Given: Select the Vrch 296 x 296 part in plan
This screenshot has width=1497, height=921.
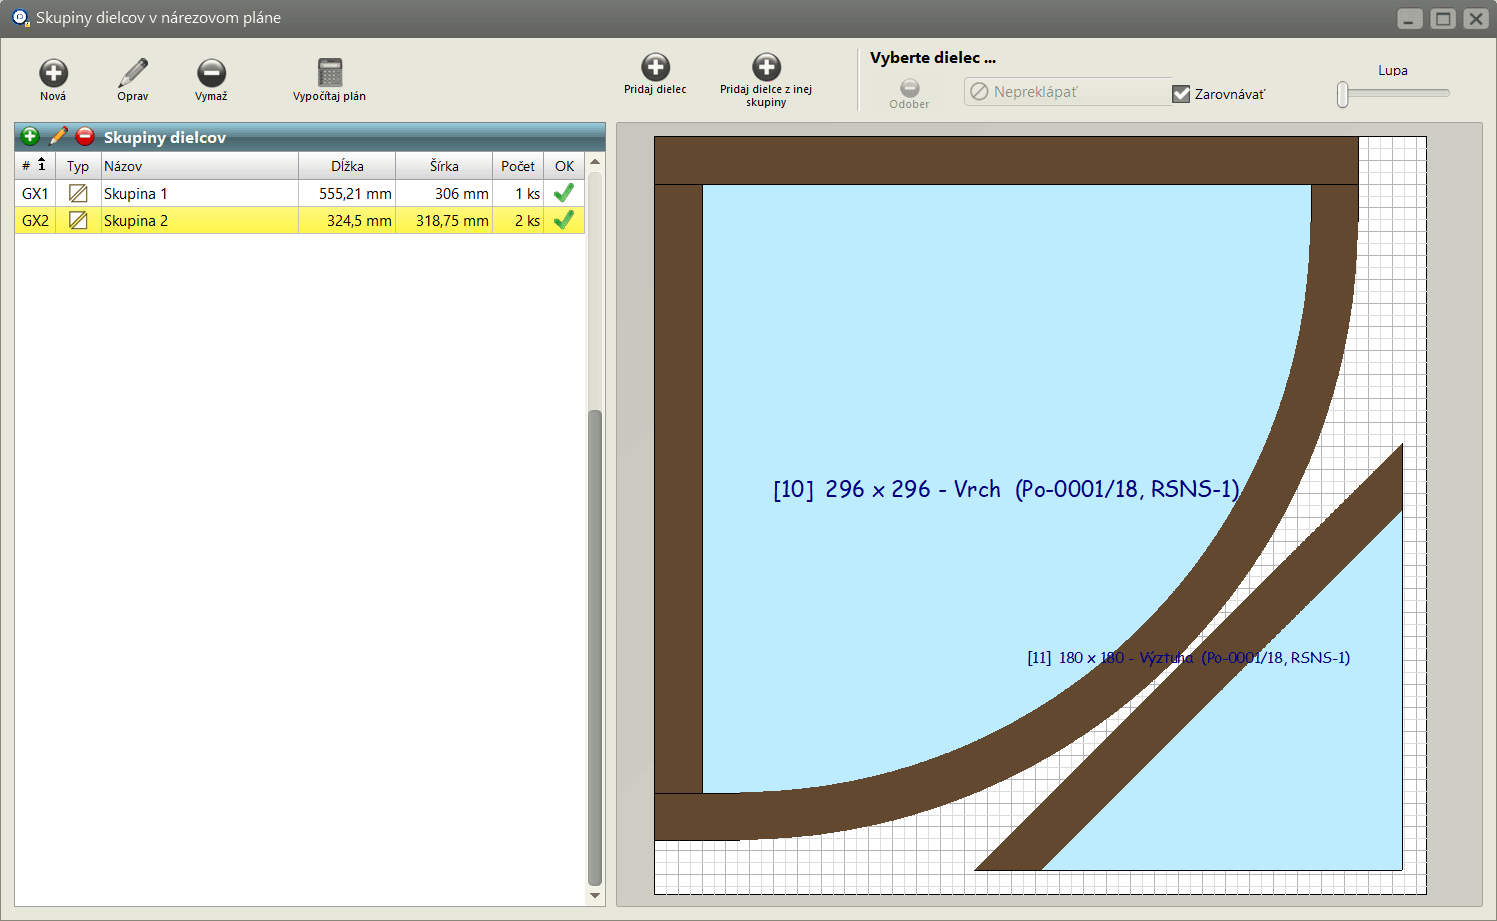Looking at the screenshot, I should coord(950,400).
